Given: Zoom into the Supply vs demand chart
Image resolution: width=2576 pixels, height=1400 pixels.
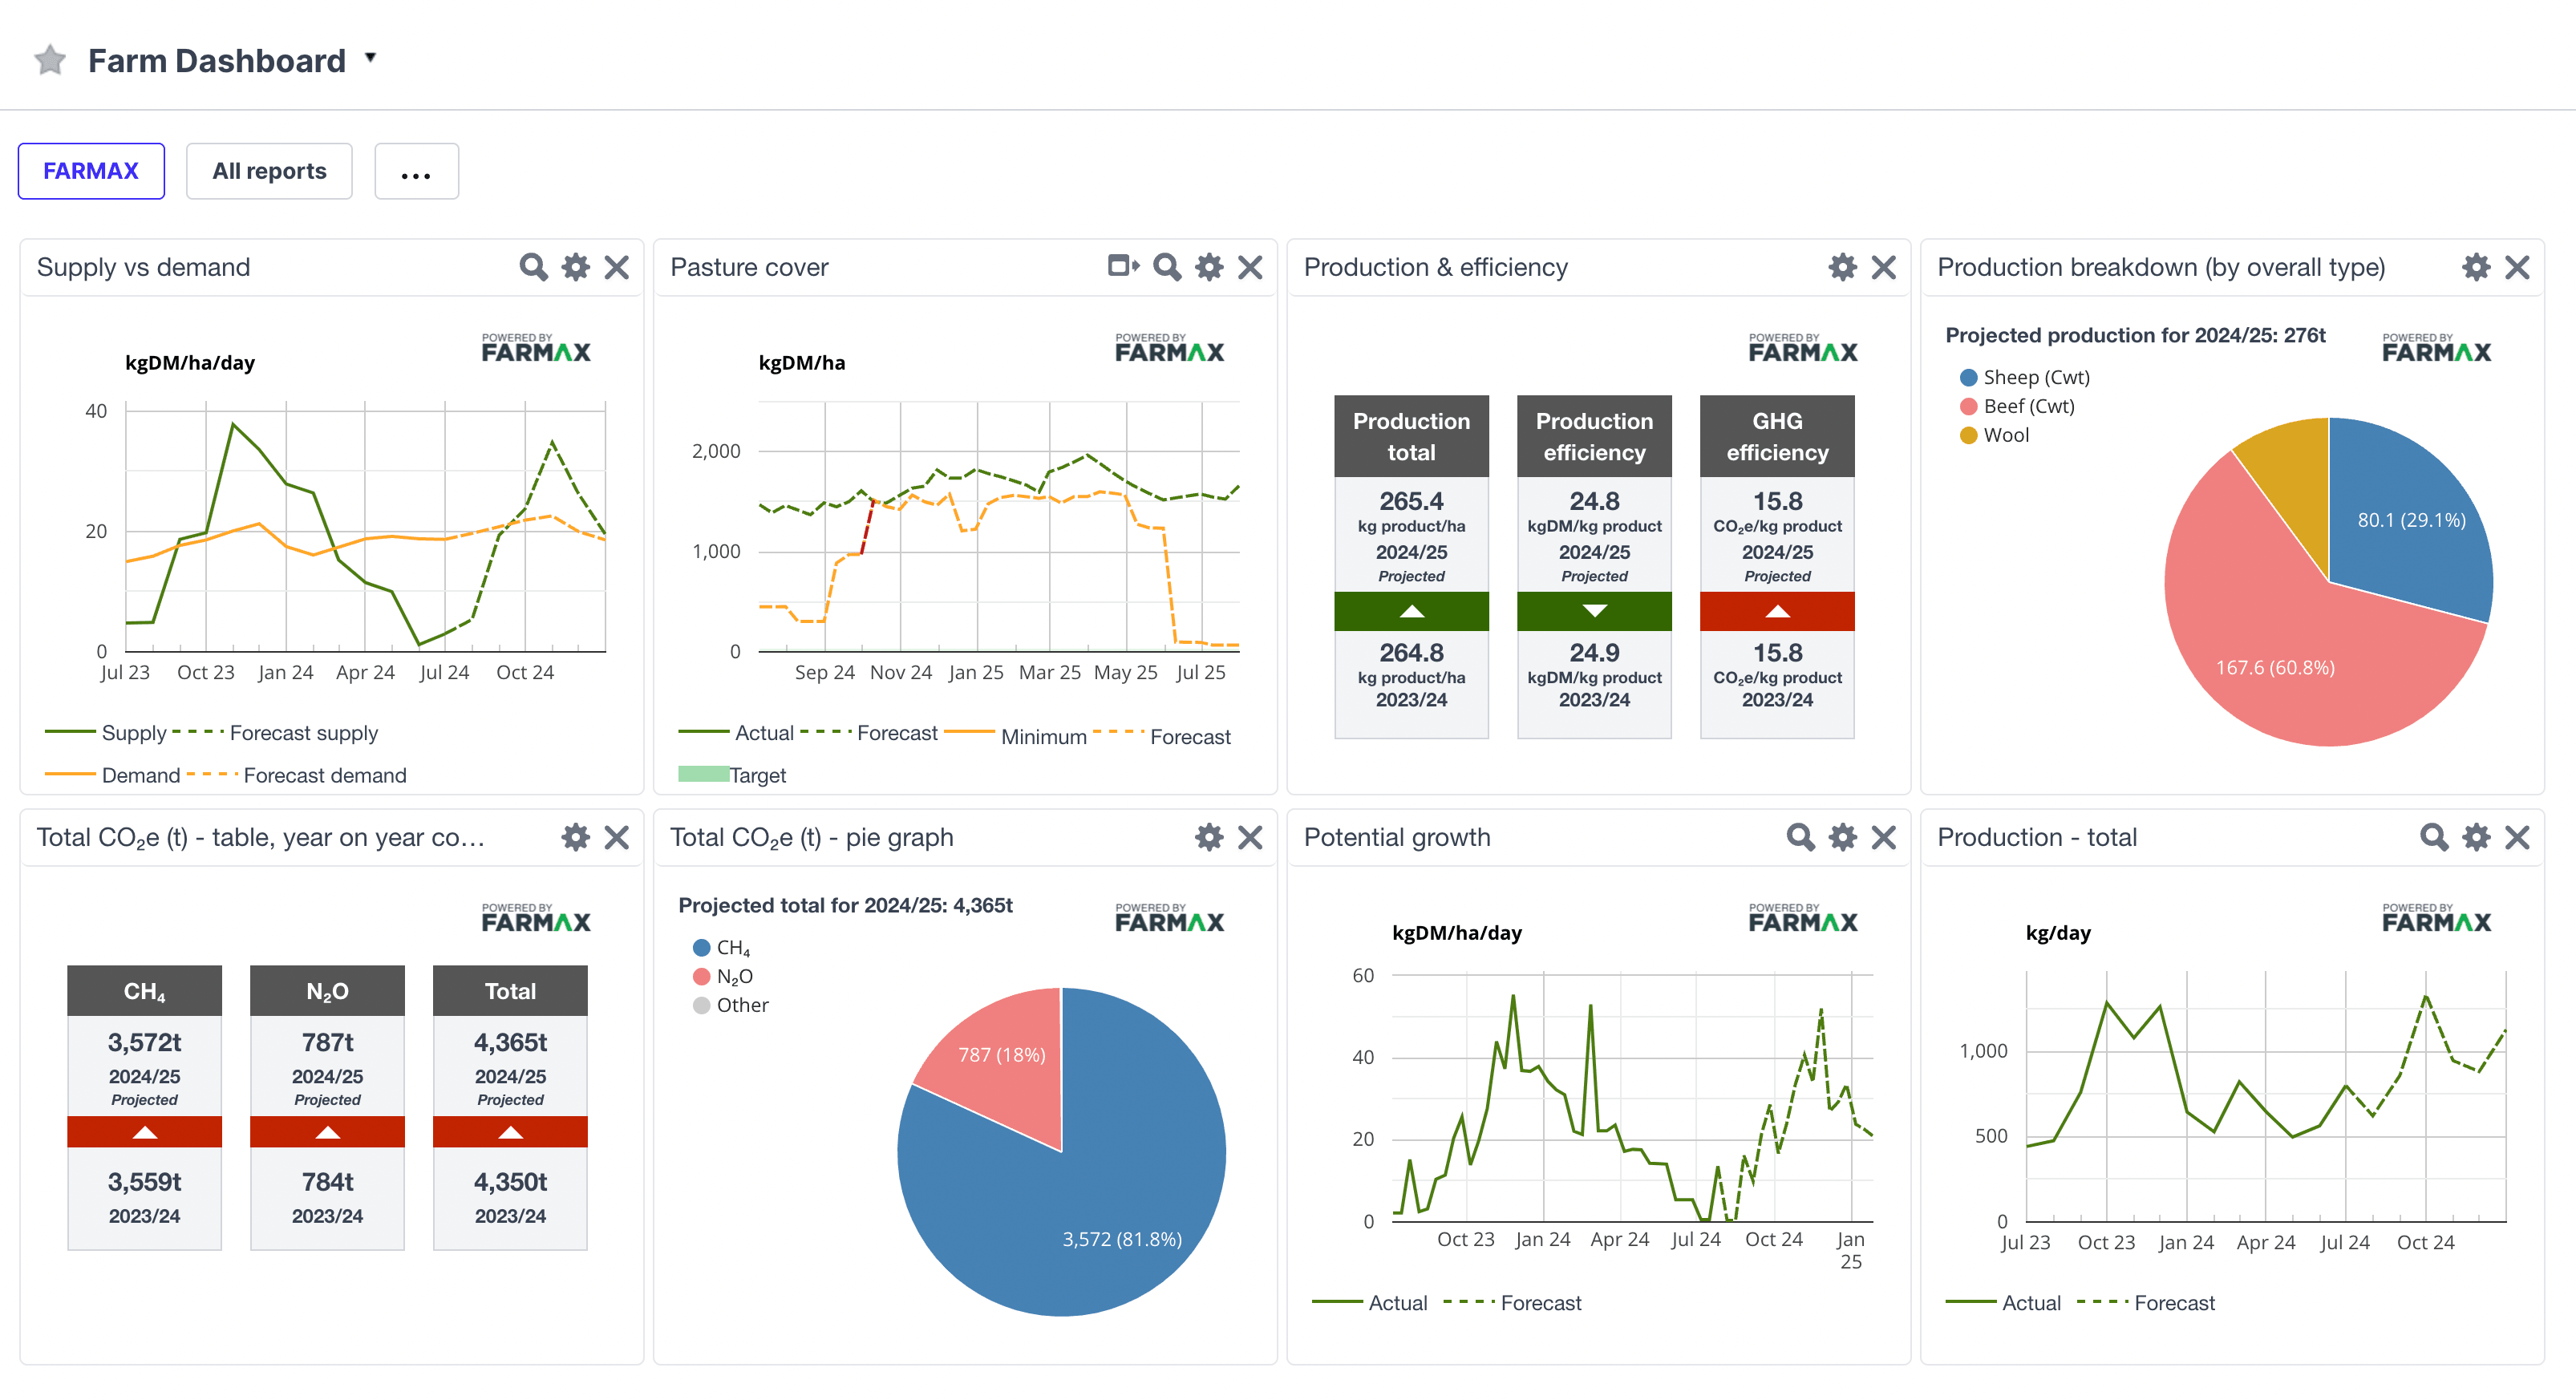Looking at the screenshot, I should [534, 267].
